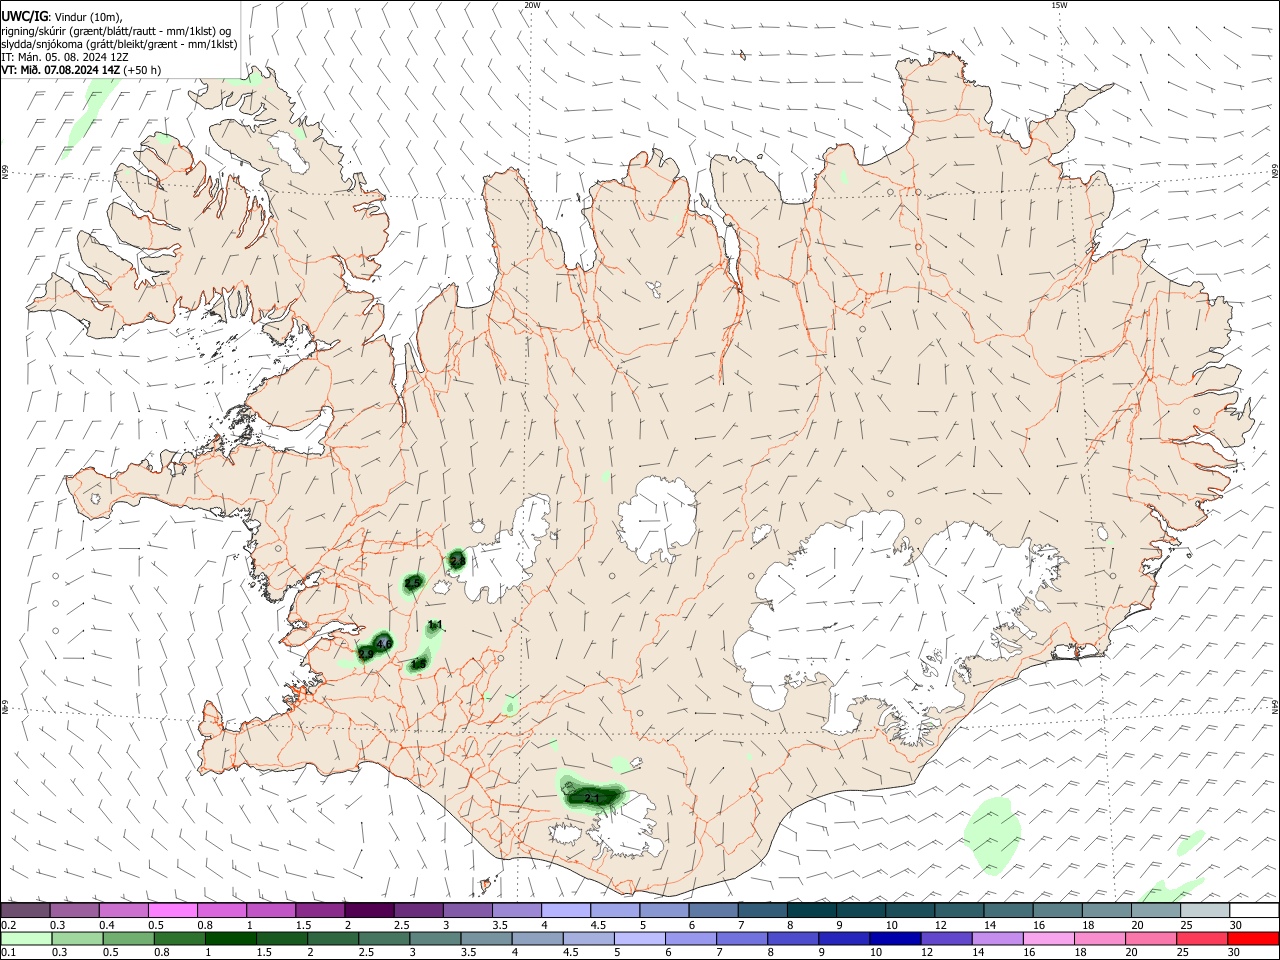This screenshot has height=960, width=1280.
Task: Click the '64N' latitude label on right edge
Action: pyautogui.click(x=1275, y=706)
